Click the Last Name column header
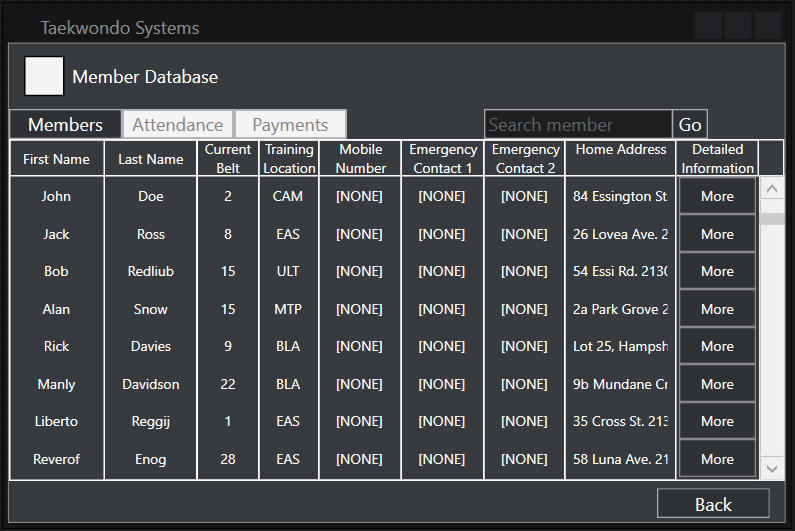Screen dimensions: 795x531 point(151,159)
